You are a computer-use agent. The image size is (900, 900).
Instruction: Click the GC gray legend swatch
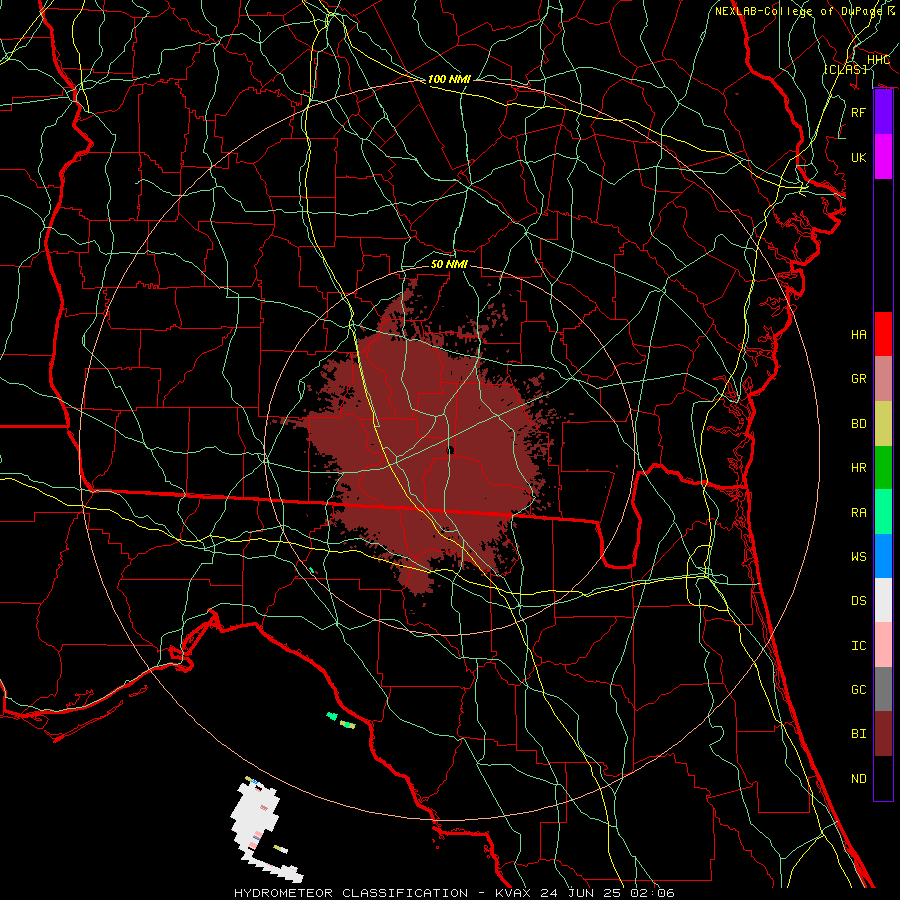[x=883, y=689]
